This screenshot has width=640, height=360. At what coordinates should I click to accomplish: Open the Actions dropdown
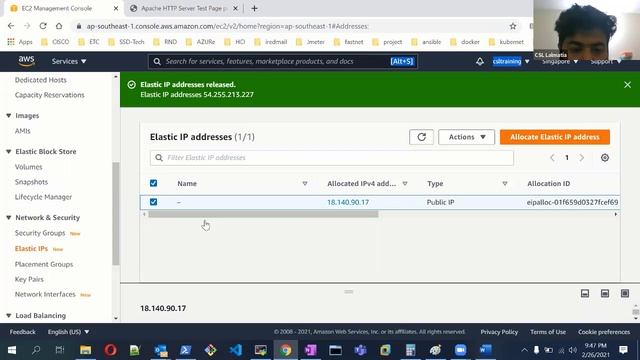[x=467, y=137]
